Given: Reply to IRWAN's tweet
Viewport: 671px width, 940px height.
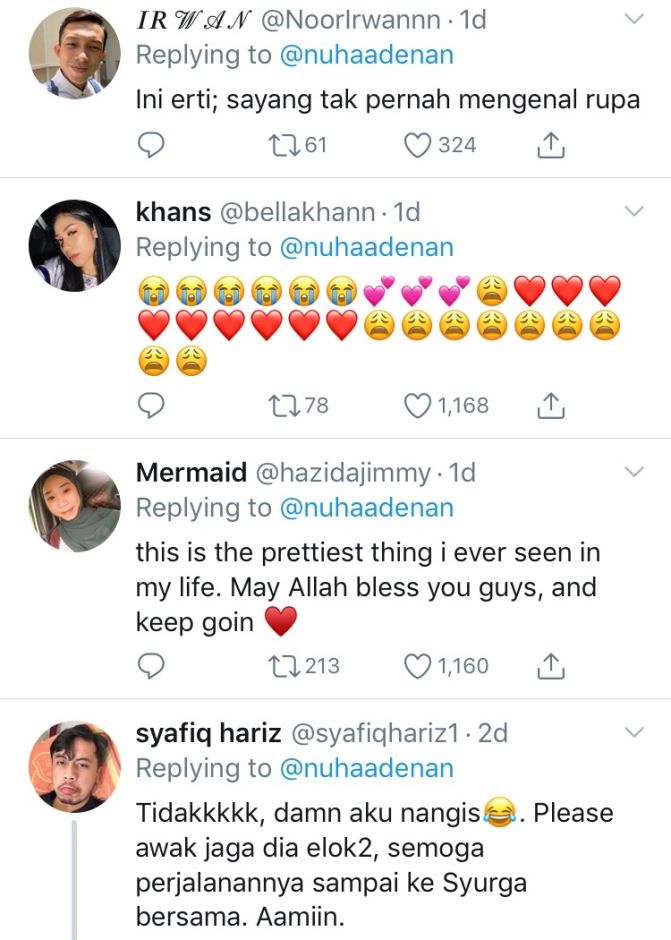Looking at the screenshot, I should click(150, 146).
